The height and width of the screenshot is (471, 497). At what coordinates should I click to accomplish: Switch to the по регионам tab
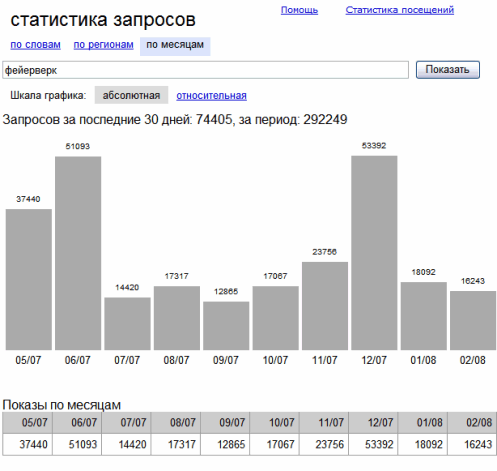tap(103, 45)
